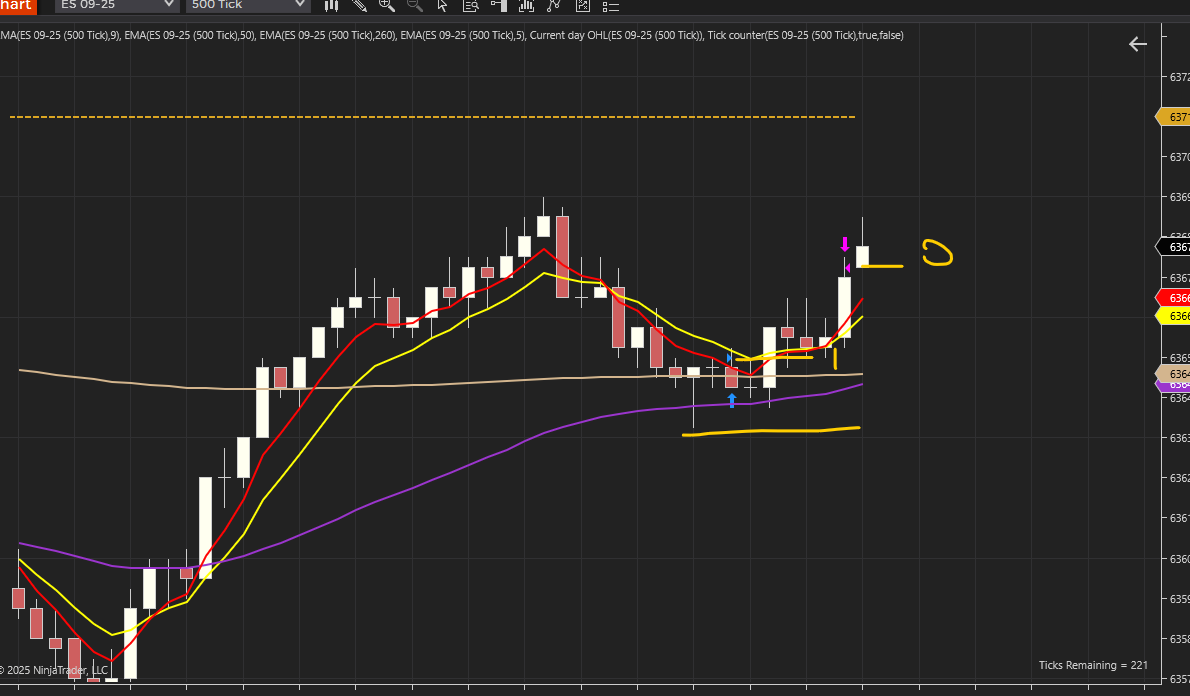
Task: Click the 6372 price axis label
Action: tap(1179, 77)
